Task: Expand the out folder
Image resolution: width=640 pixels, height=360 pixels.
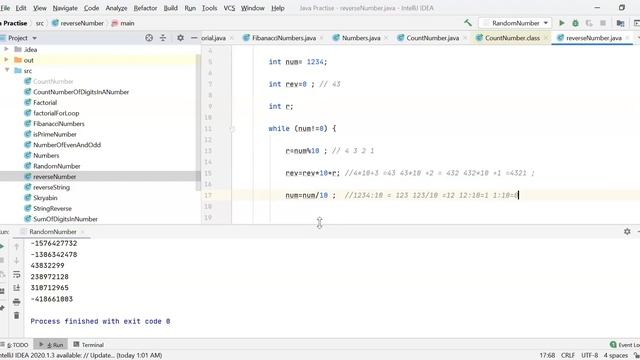Action: [6, 60]
